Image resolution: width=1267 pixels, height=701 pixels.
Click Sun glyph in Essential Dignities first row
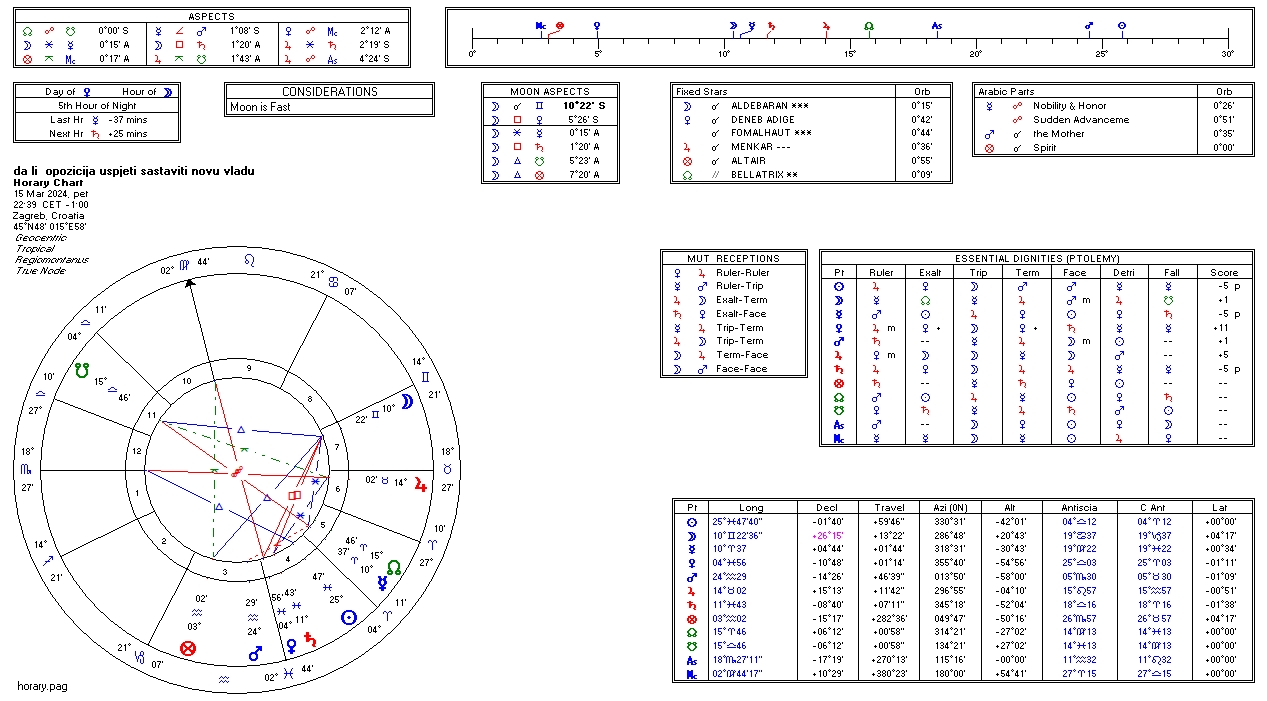click(839, 286)
